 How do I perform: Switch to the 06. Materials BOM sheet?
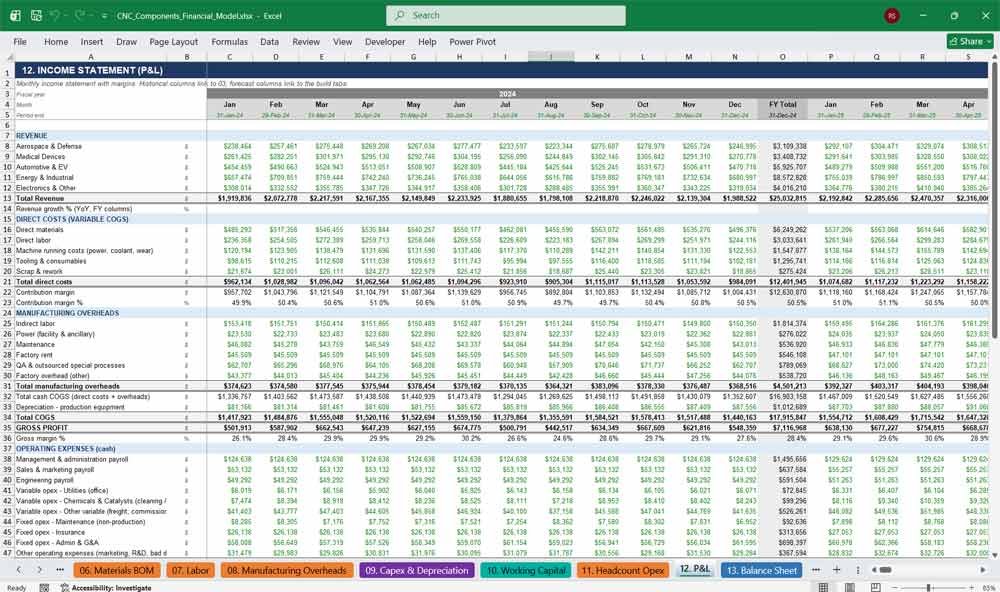point(117,570)
